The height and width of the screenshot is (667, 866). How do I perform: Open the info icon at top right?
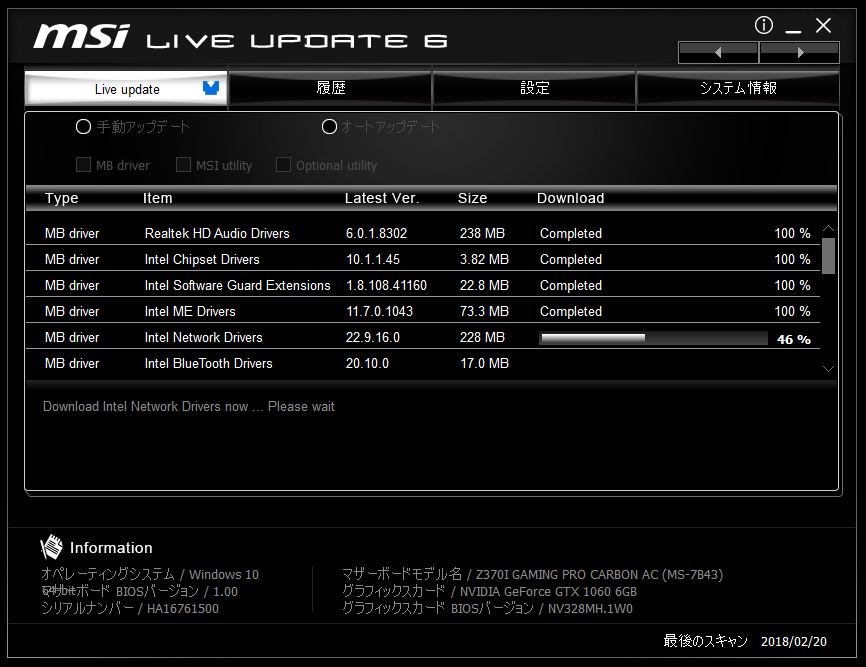pos(764,25)
